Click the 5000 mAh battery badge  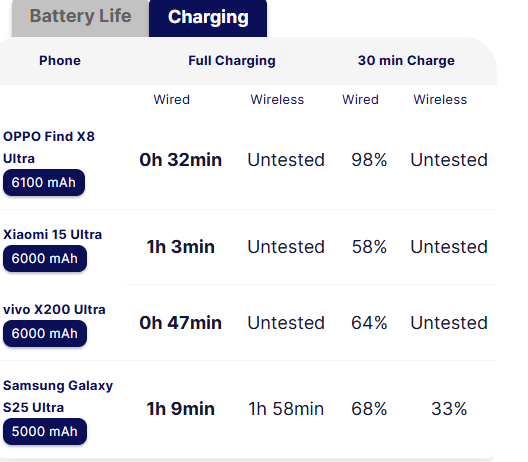click(45, 431)
